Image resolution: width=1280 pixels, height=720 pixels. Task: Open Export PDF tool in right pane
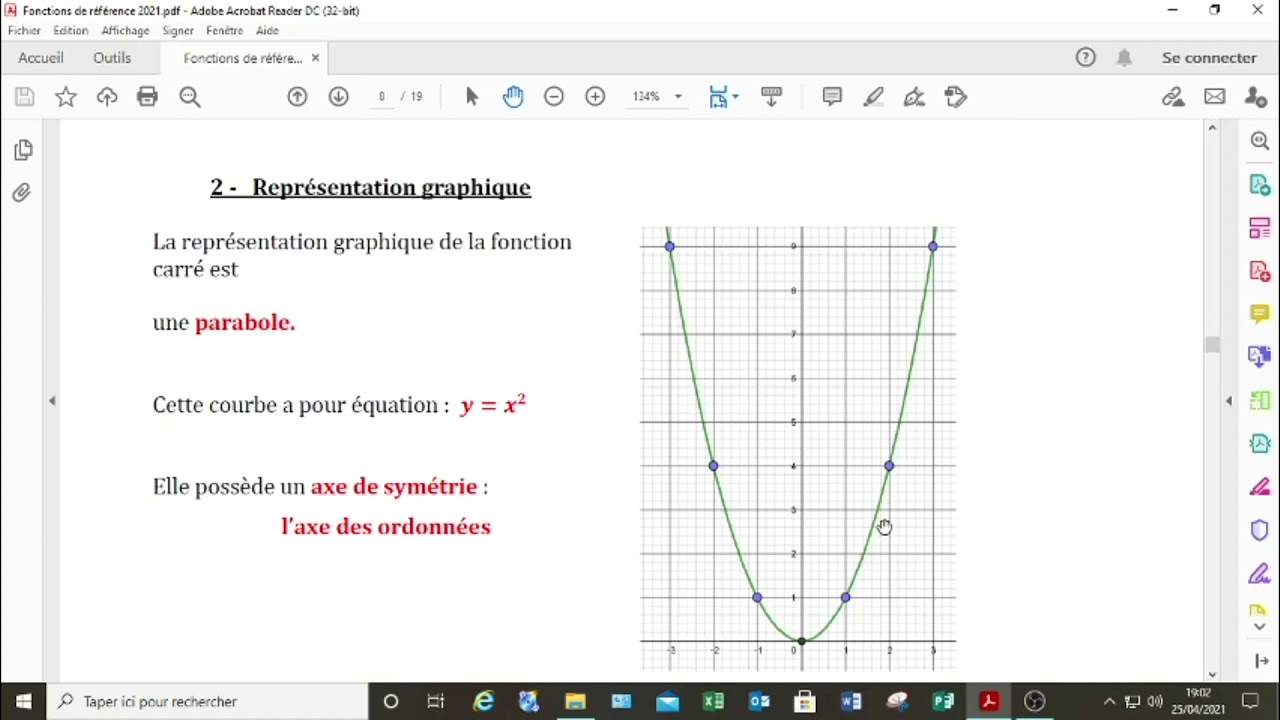coord(1260,185)
